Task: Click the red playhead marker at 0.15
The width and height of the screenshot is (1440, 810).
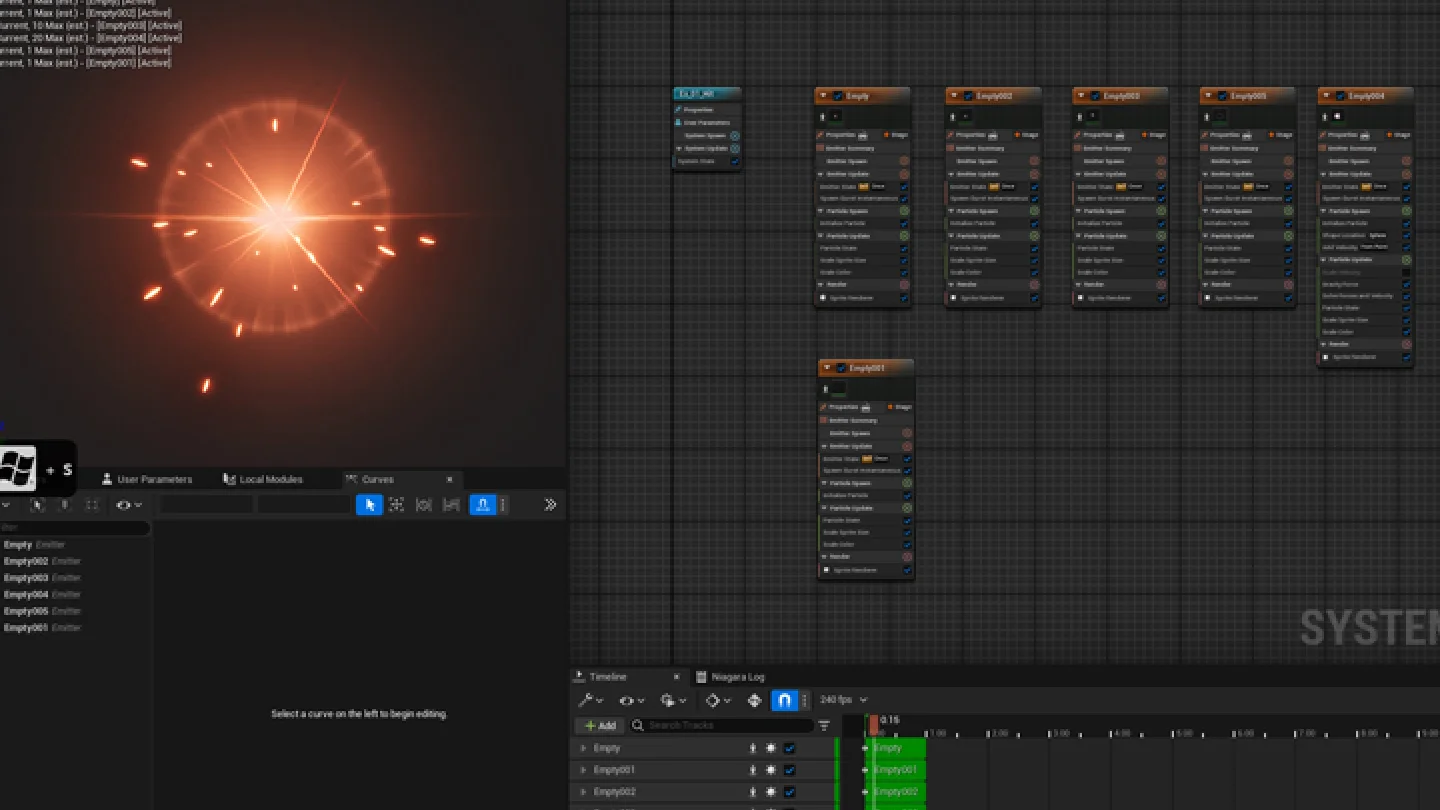Action: click(x=874, y=724)
